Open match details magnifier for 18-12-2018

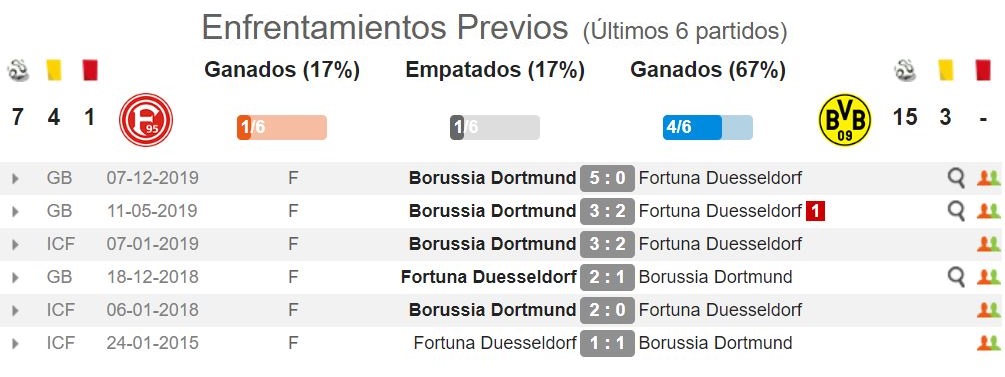[x=956, y=277]
